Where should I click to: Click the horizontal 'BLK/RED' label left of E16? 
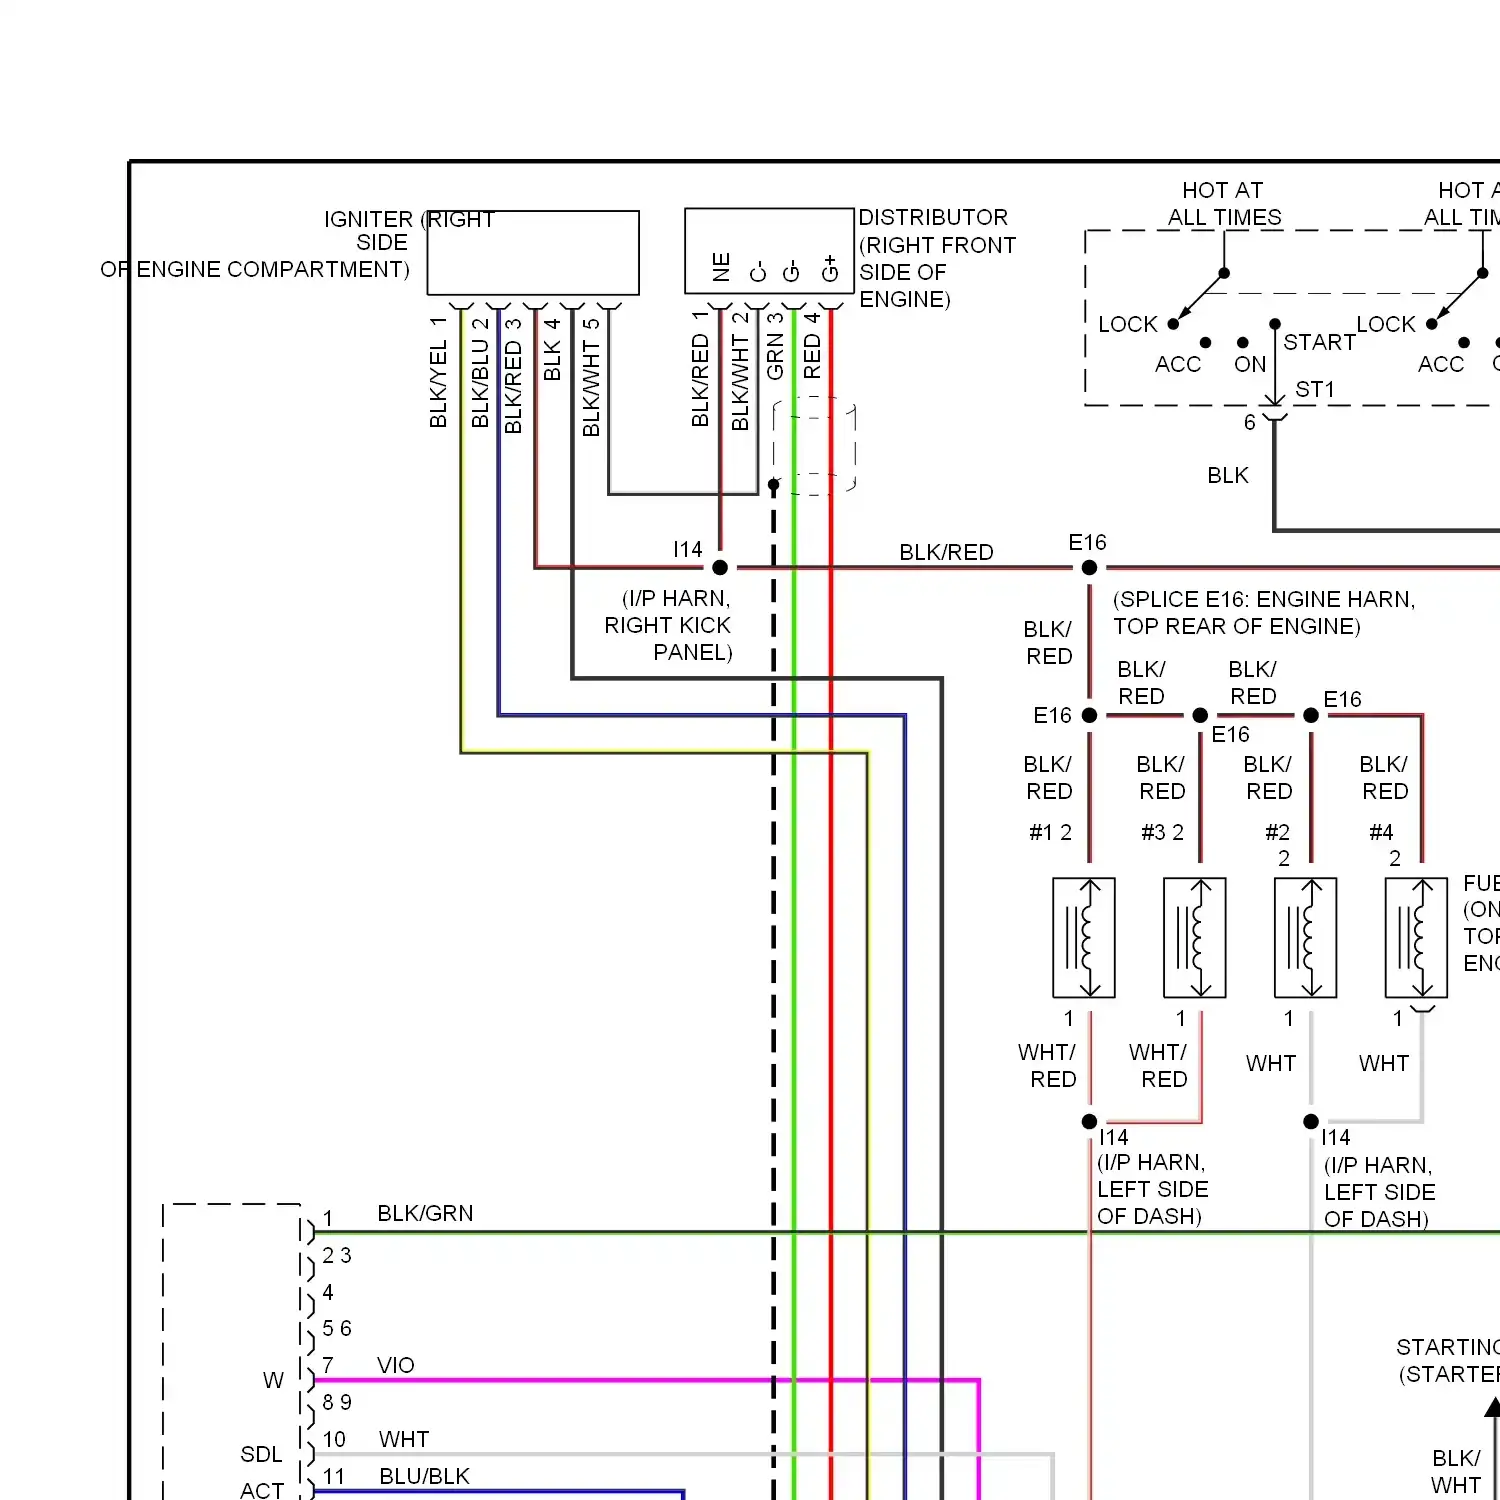pos(946,552)
